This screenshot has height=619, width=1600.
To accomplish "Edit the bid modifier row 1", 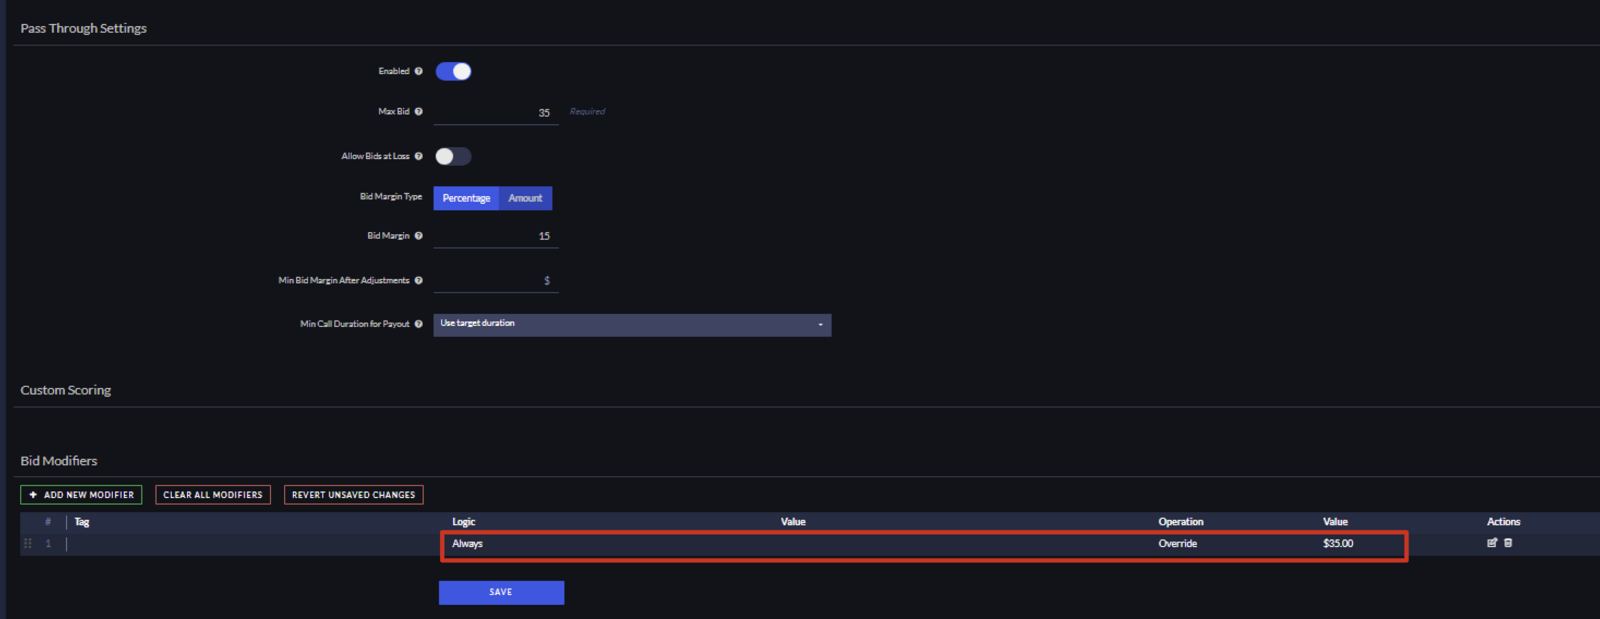I will coord(1492,543).
